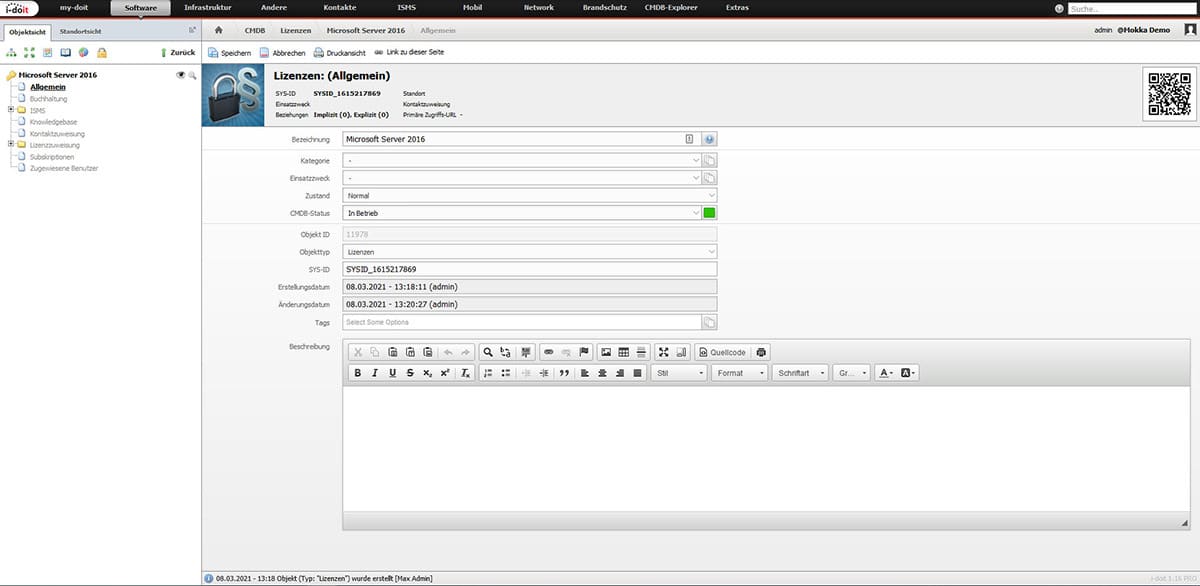Switch to the Standortsicht tab
The height and width of the screenshot is (586, 1200).
[80, 31]
